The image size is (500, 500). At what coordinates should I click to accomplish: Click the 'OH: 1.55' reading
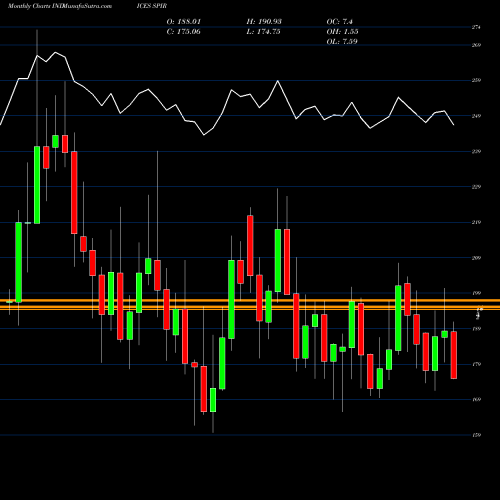coord(342,32)
